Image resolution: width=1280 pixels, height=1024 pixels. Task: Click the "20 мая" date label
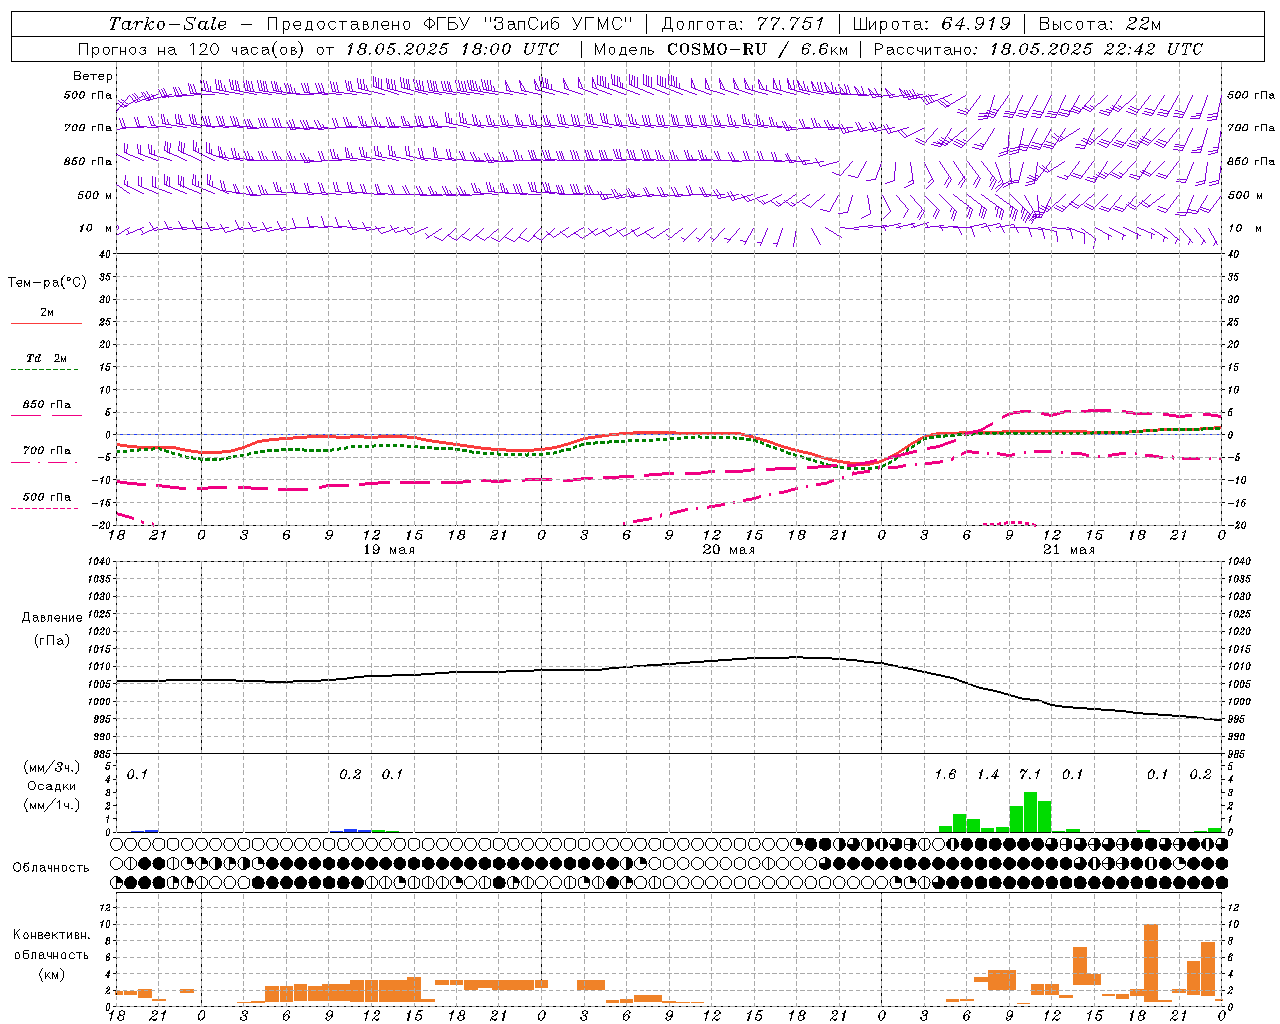pyautogui.click(x=728, y=550)
